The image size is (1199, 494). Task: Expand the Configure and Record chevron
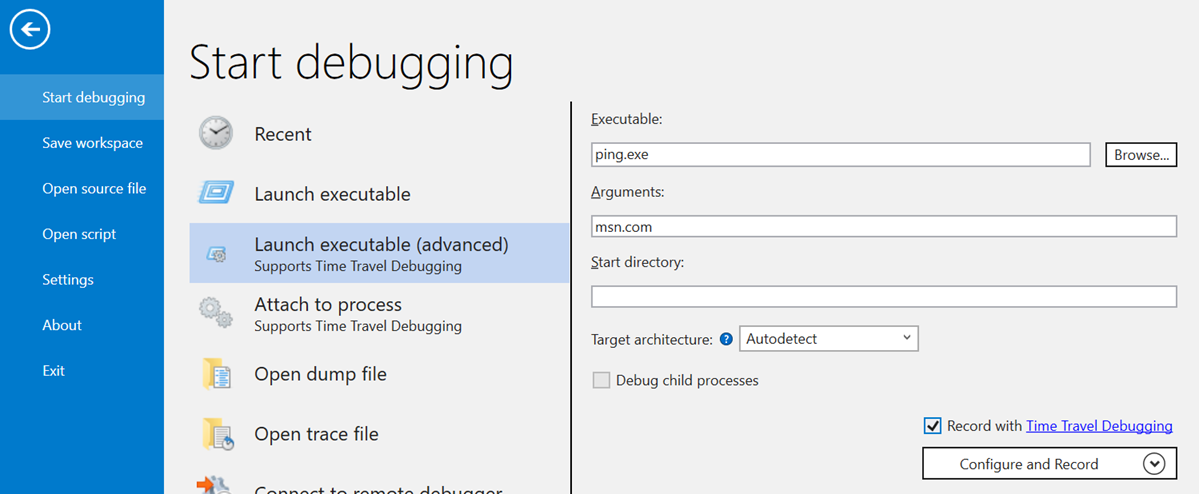click(1154, 464)
